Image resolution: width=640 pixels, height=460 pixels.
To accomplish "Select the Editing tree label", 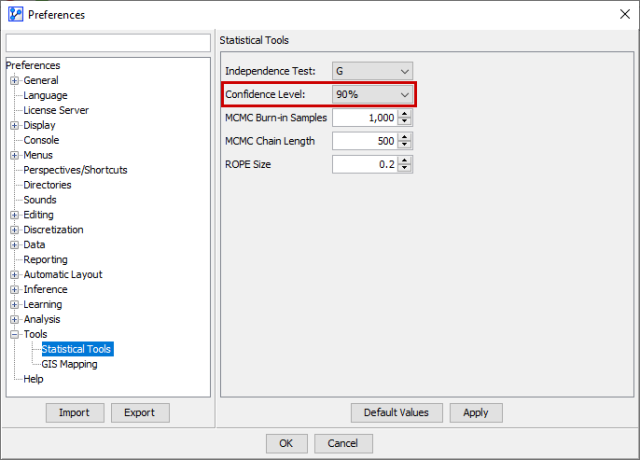I will (38, 215).
